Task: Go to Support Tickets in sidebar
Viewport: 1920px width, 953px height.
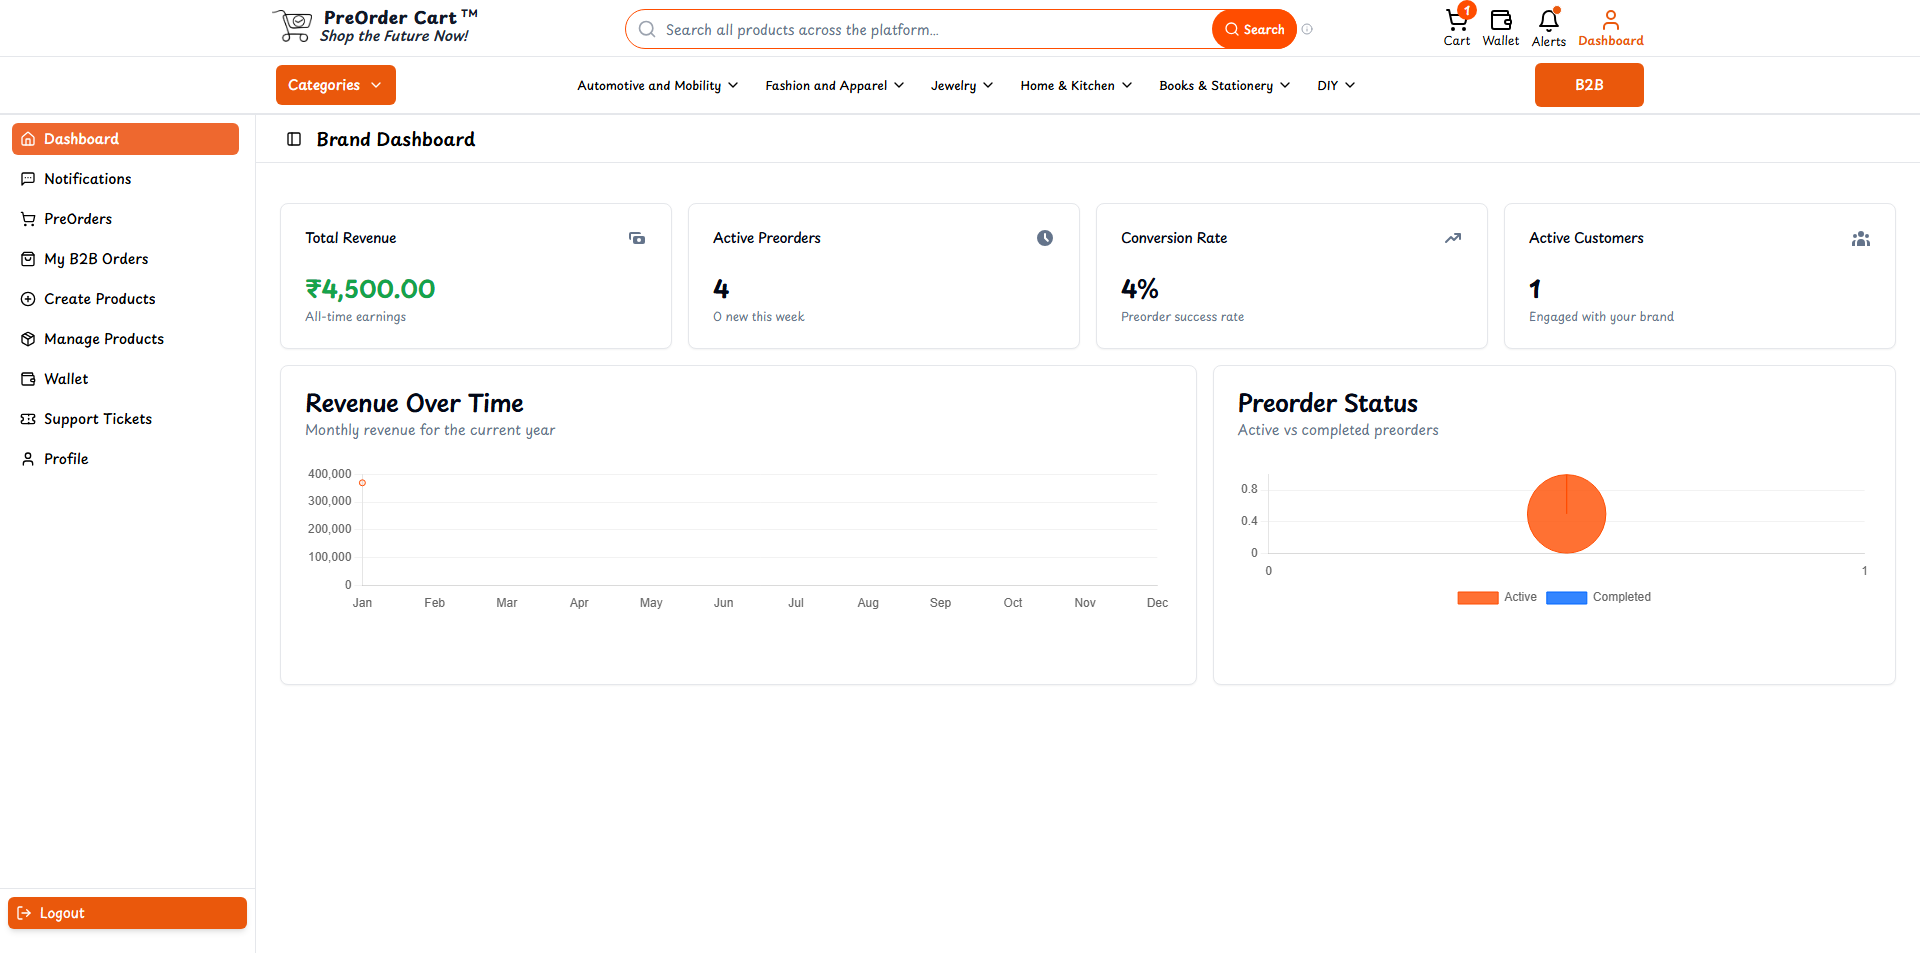Action: [x=98, y=419]
